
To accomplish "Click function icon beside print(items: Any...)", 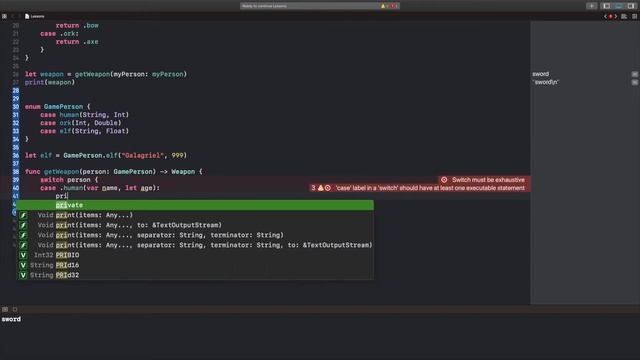I will (x=23, y=215).
